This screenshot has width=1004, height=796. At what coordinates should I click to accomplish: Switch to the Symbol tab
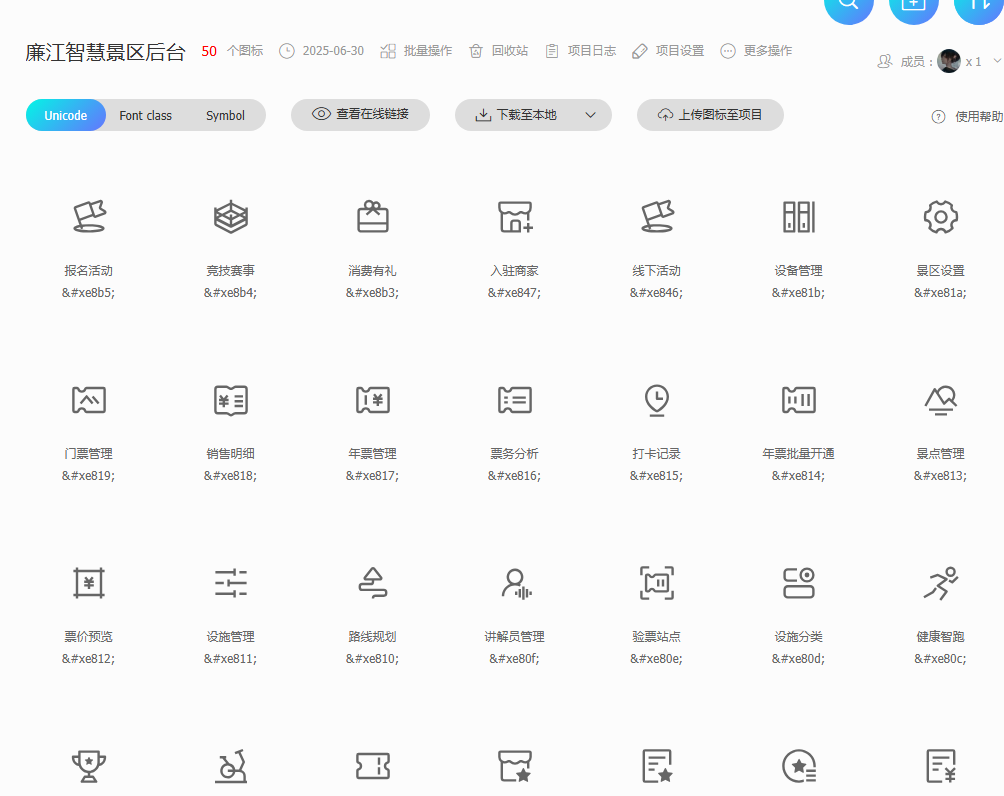(x=225, y=115)
